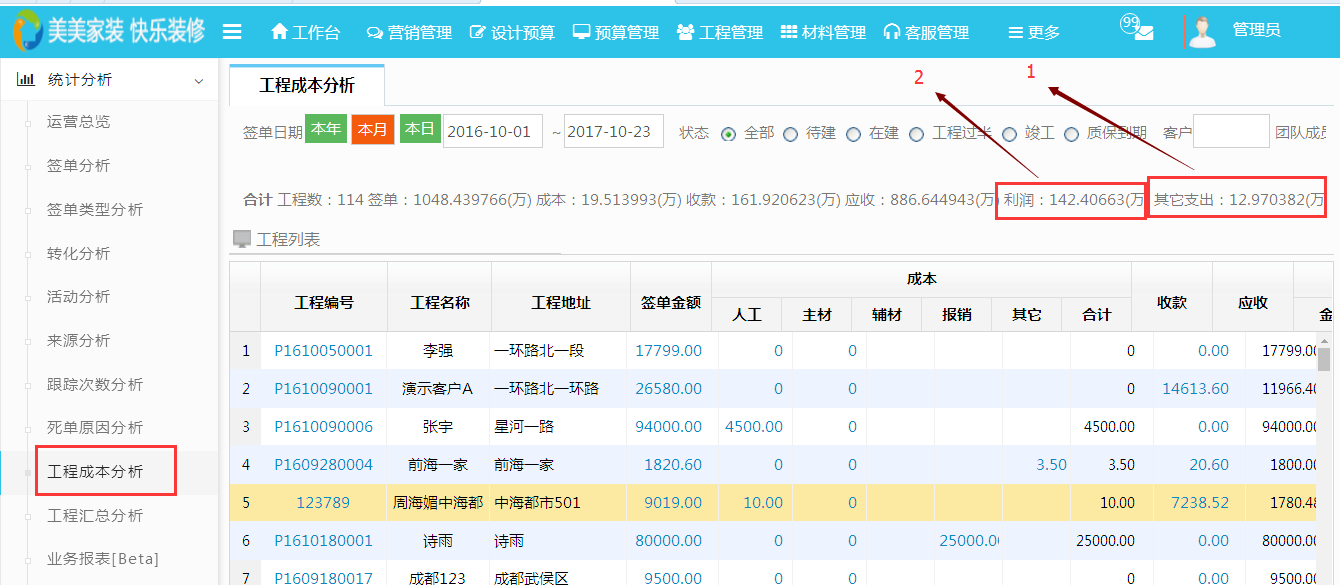The image size is (1340, 585).
Task: Open project link P1610050001
Action: [x=326, y=351]
